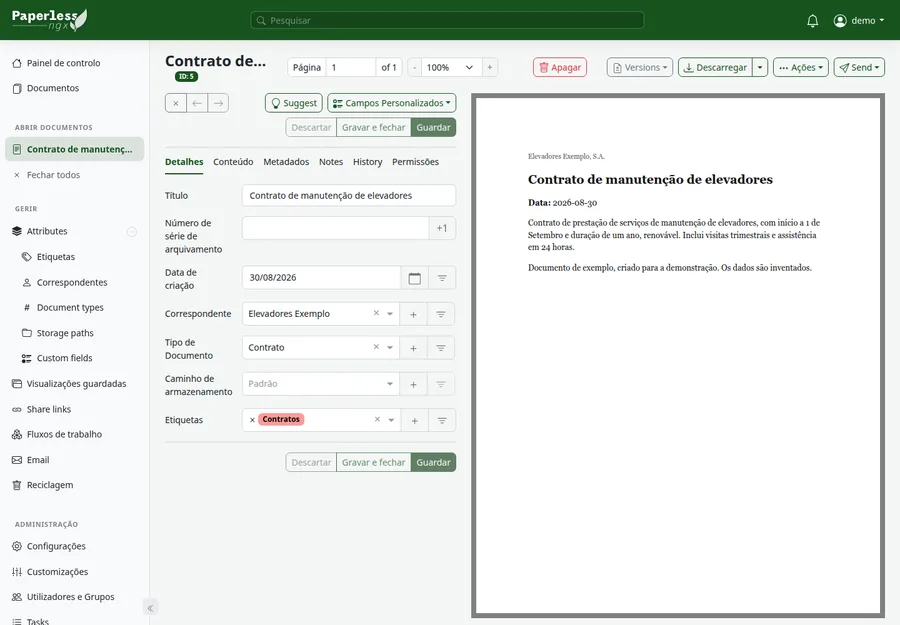Select open document Contrato de manutenç...
Image resolution: width=900 pixels, height=625 pixels.
75,149
